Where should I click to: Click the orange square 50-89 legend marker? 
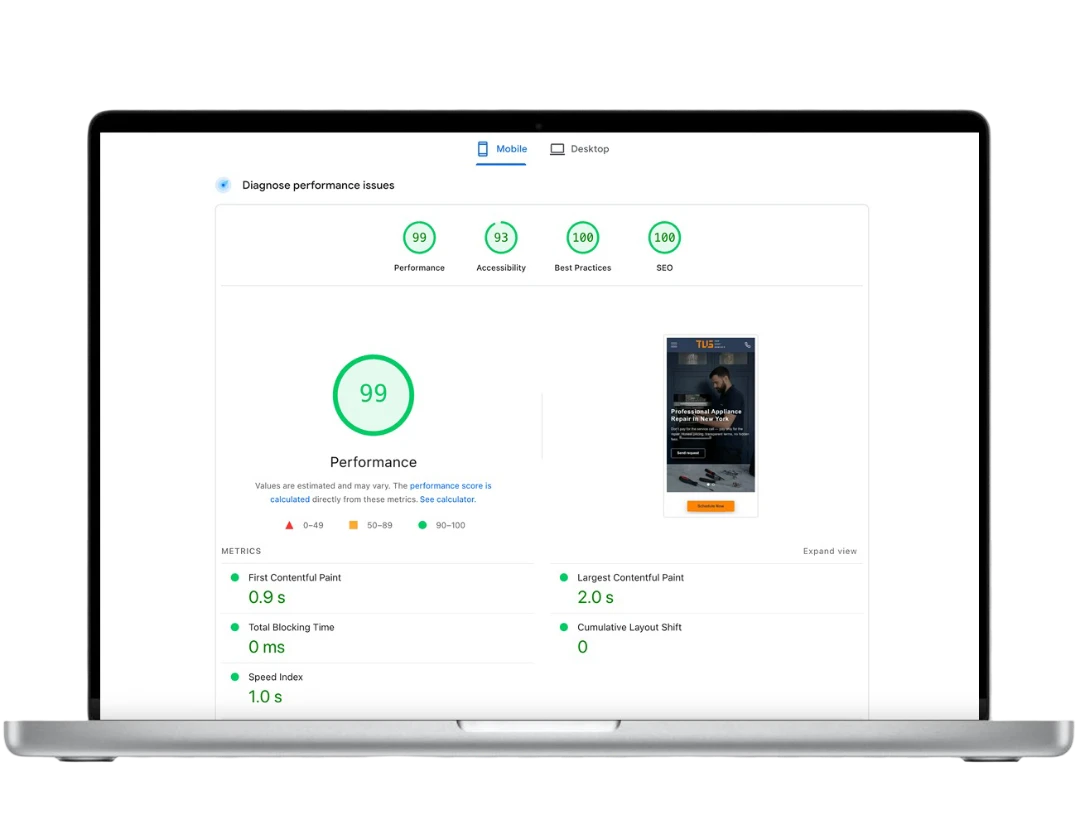(352, 524)
